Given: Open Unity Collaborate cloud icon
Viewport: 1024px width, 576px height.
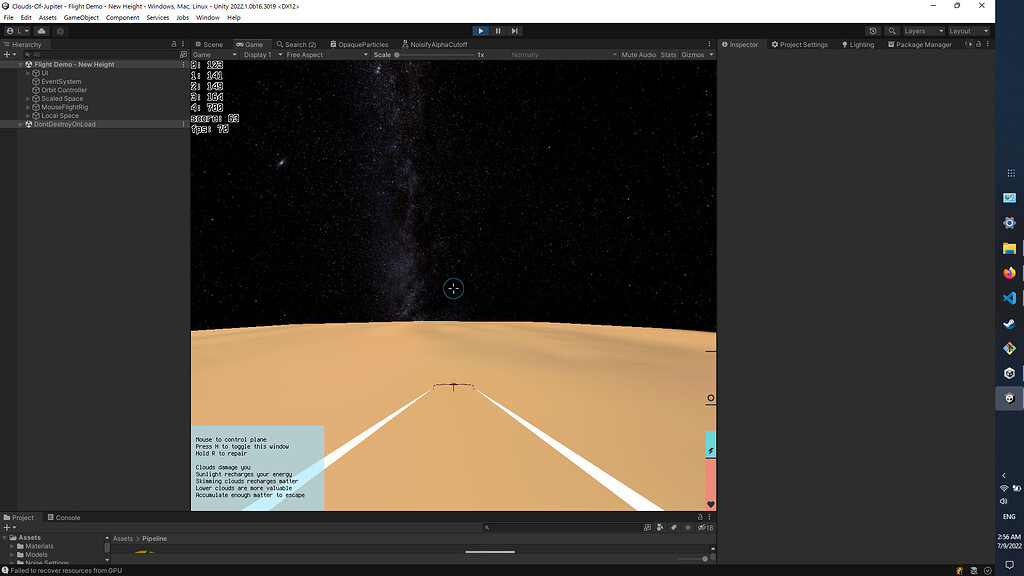Looking at the screenshot, I should coord(42,31).
